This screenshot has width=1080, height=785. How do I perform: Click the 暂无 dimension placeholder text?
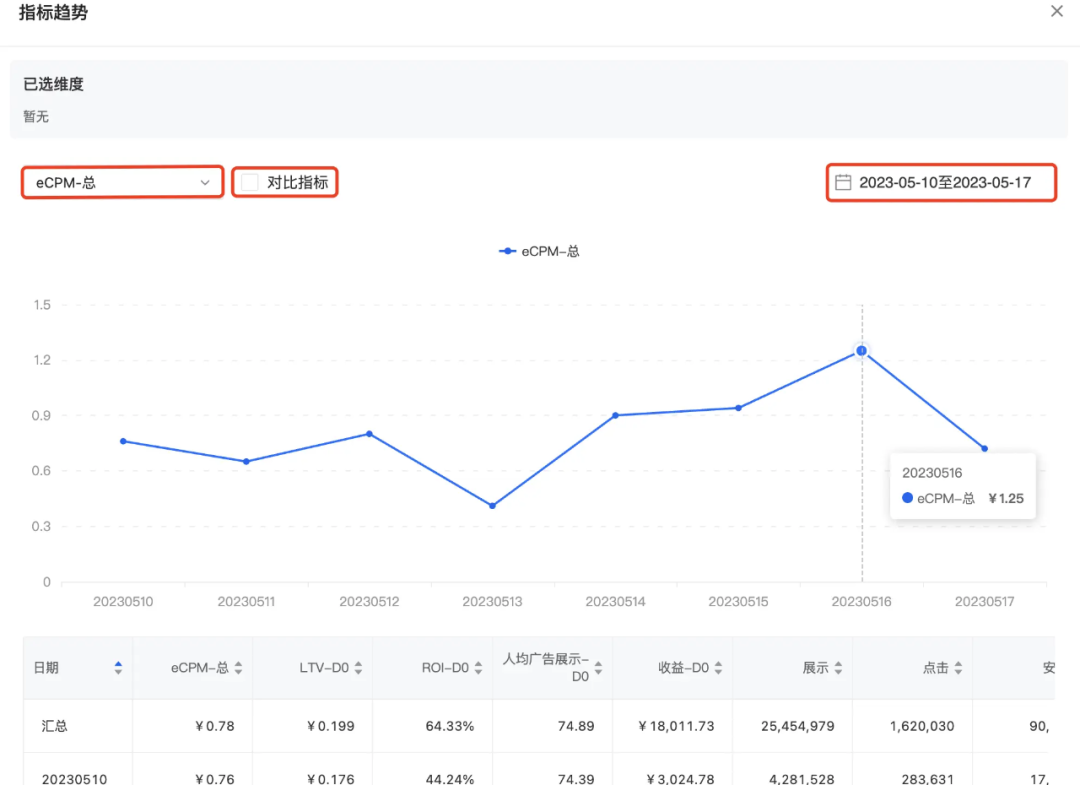coord(36,116)
